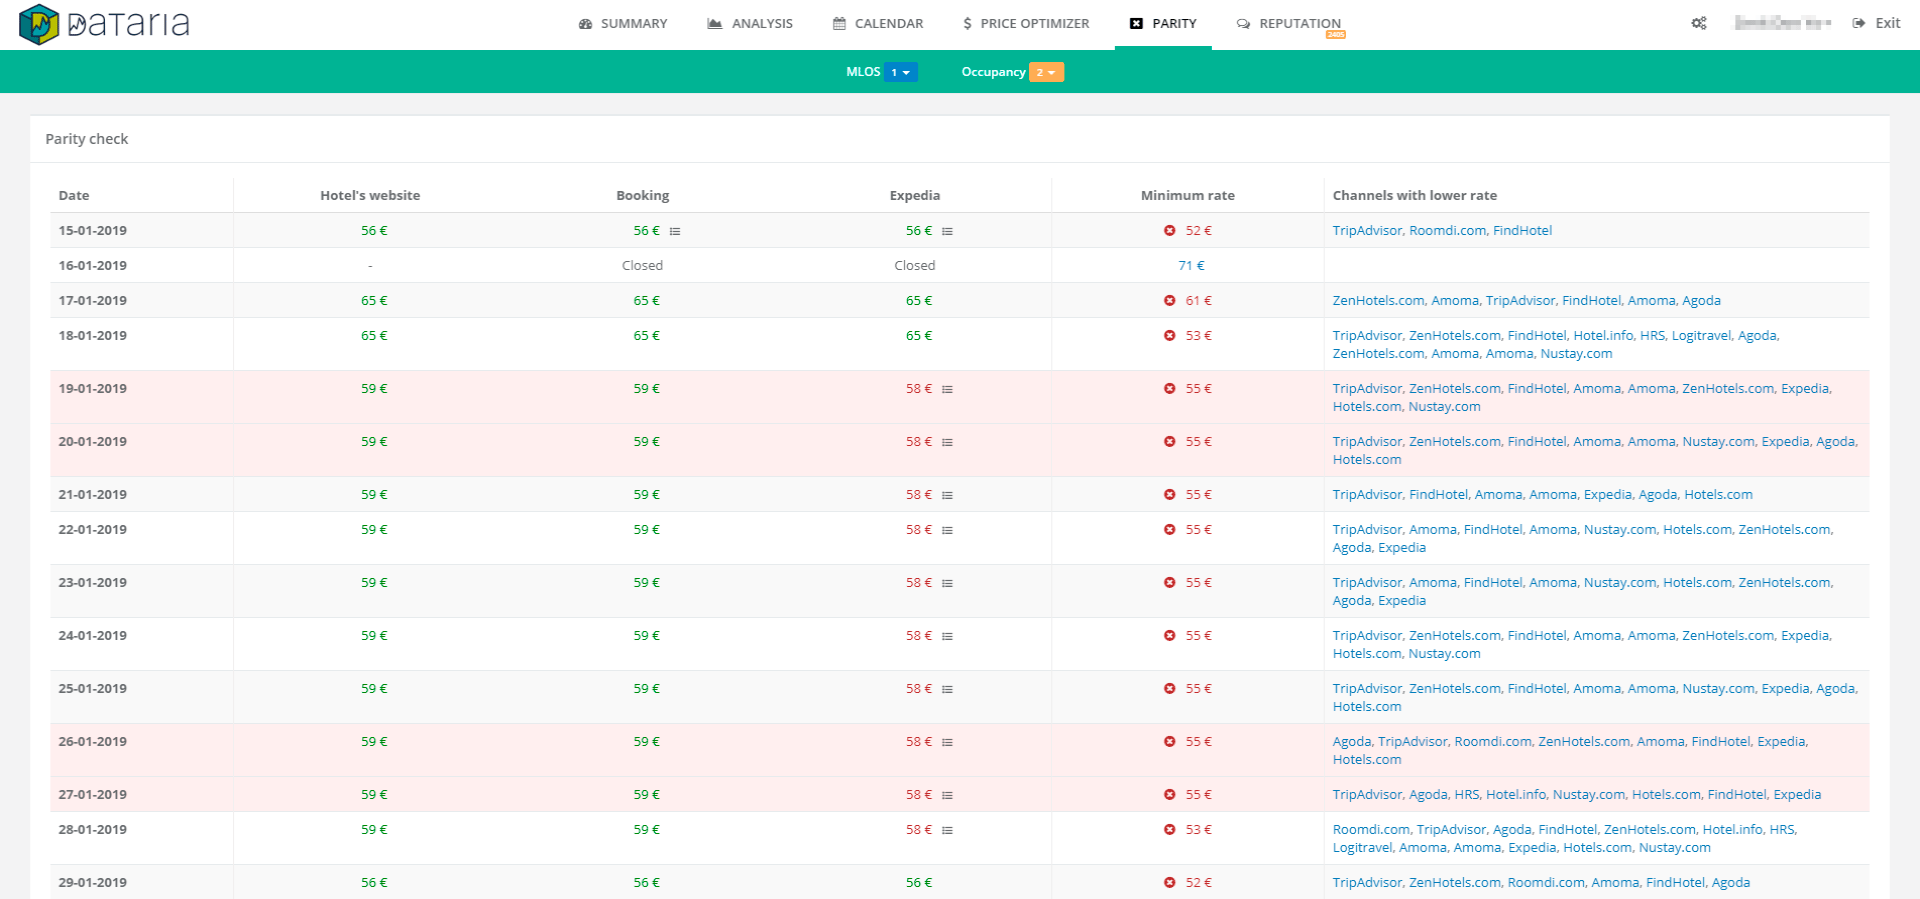
Task: Click the Parity check panel title
Action: tap(87, 139)
